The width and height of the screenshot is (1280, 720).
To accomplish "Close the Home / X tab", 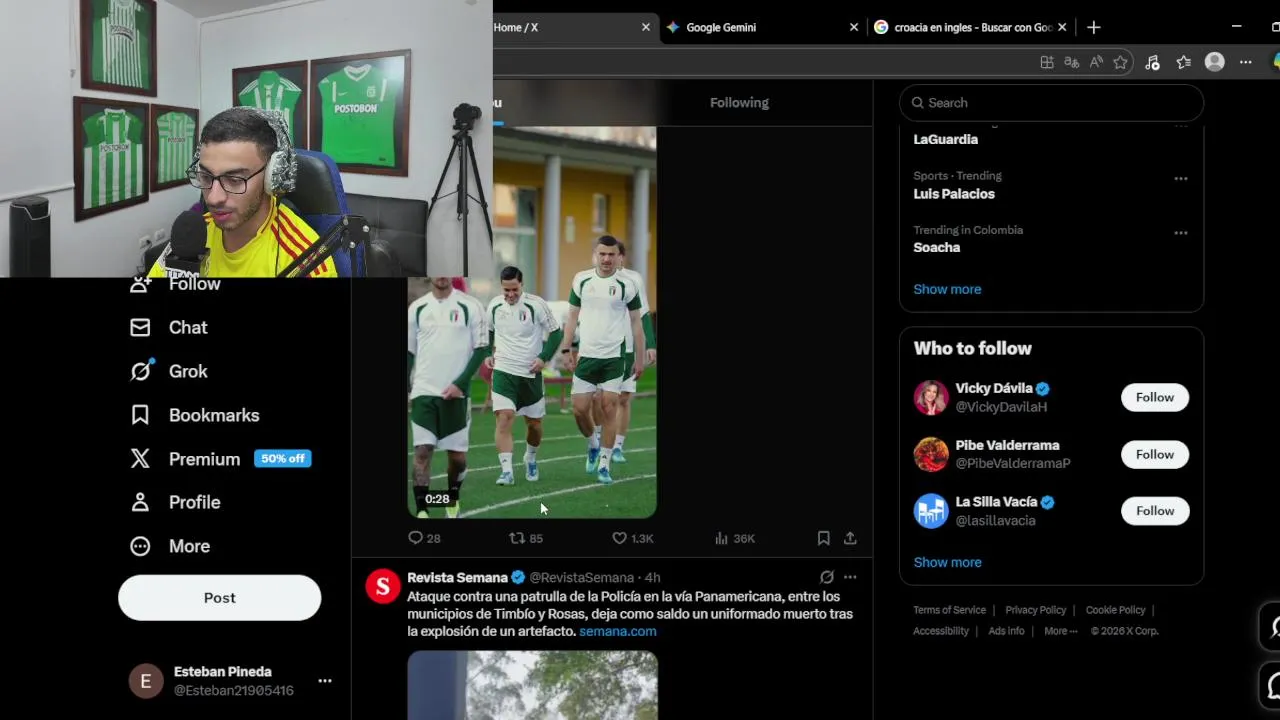I will click(645, 27).
